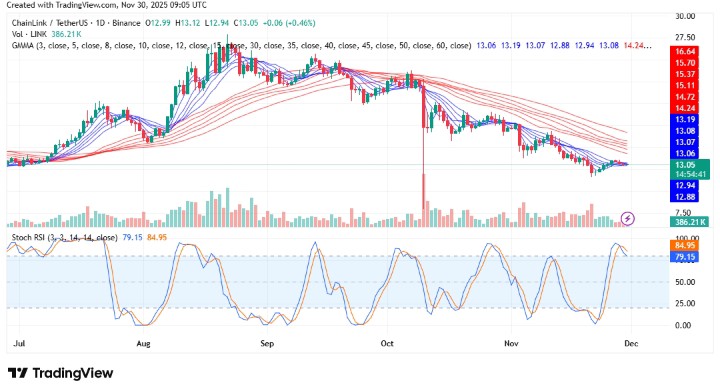Click the green 13.05 current price label

(x=685, y=165)
